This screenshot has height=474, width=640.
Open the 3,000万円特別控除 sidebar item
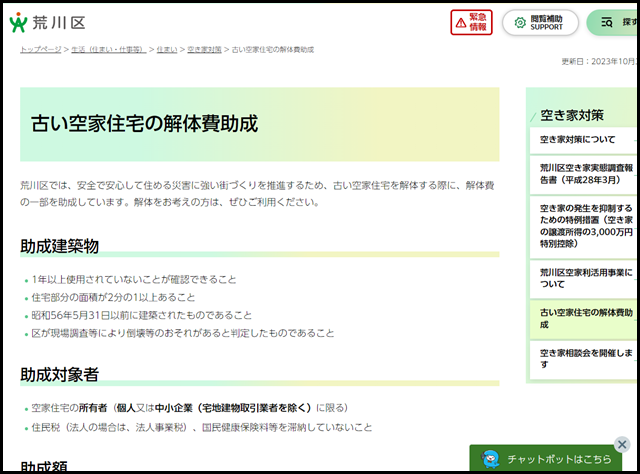pyautogui.click(x=586, y=225)
